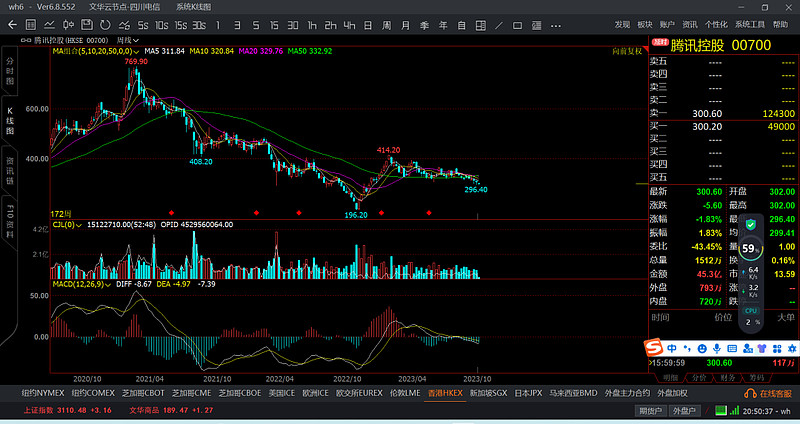Click the 外盘户 button
The image size is (800, 424).
684,411
